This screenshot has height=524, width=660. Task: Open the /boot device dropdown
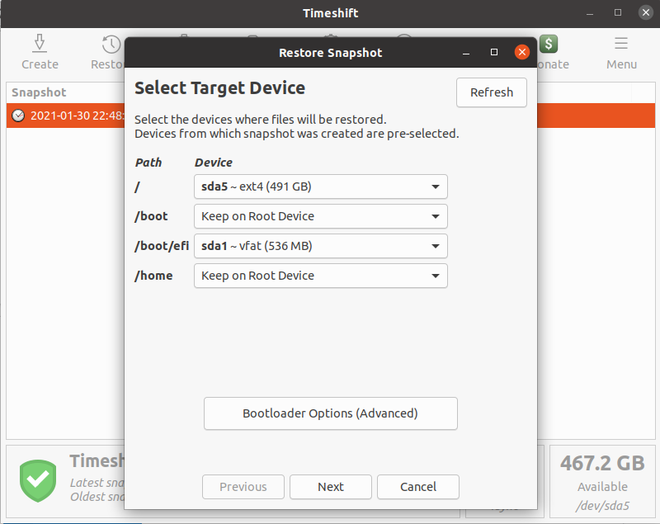321,216
